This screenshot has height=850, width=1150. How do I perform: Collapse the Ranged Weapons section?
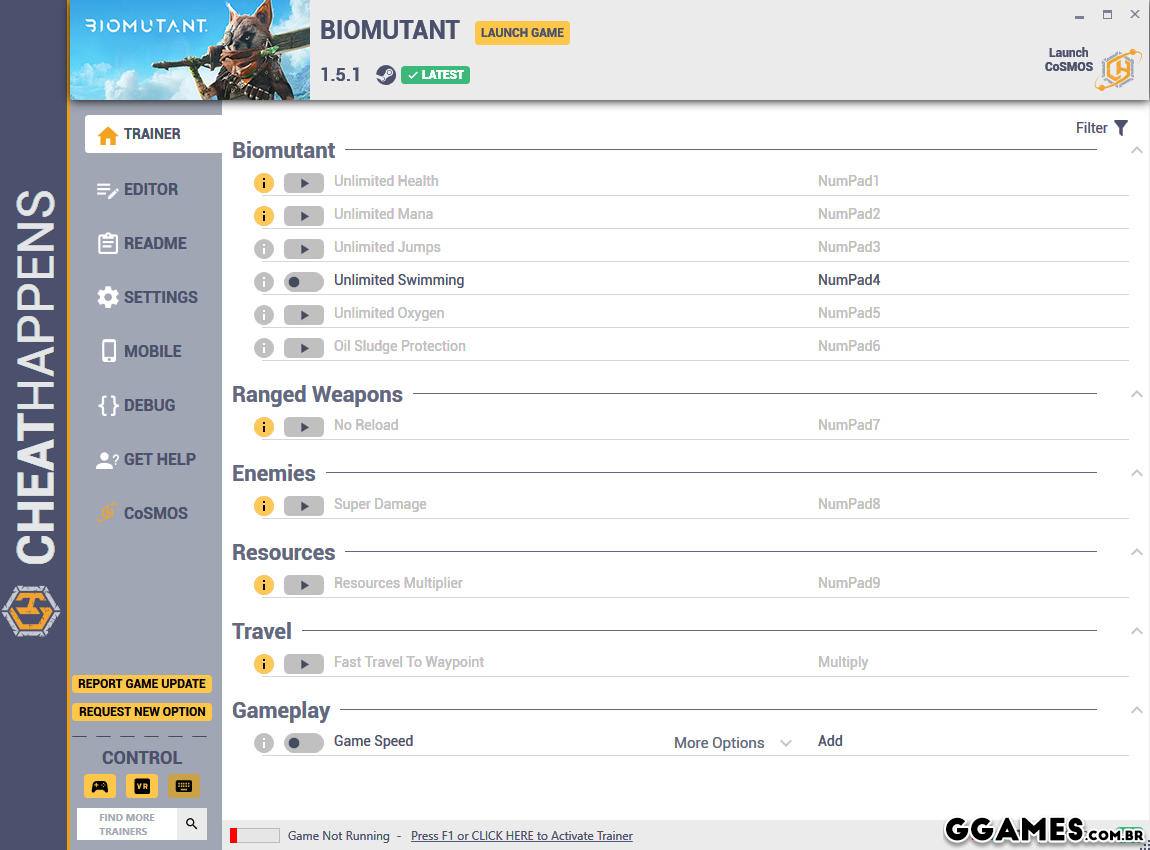click(x=1136, y=395)
